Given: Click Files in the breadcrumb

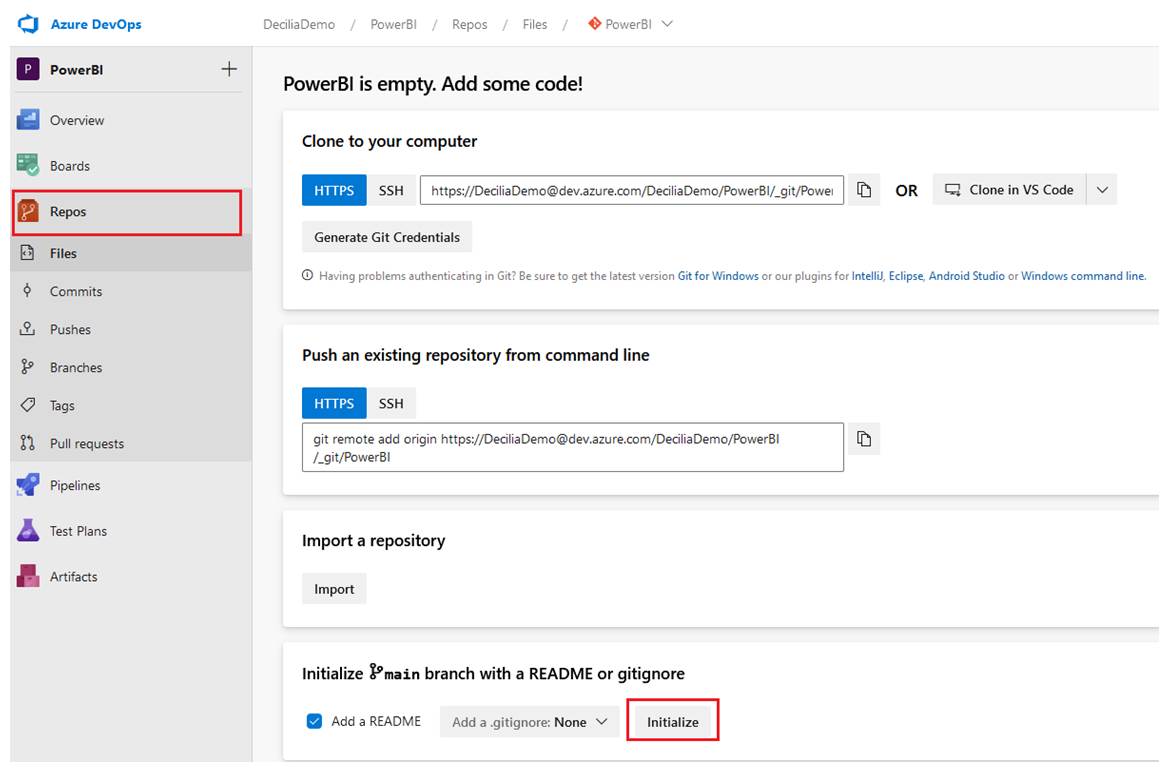Looking at the screenshot, I should click(535, 24).
